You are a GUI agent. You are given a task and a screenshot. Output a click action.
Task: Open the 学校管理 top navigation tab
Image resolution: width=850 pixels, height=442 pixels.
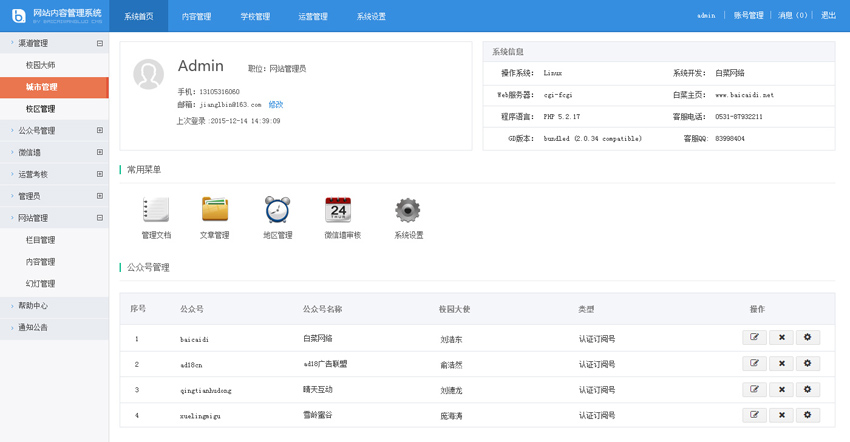(255, 17)
